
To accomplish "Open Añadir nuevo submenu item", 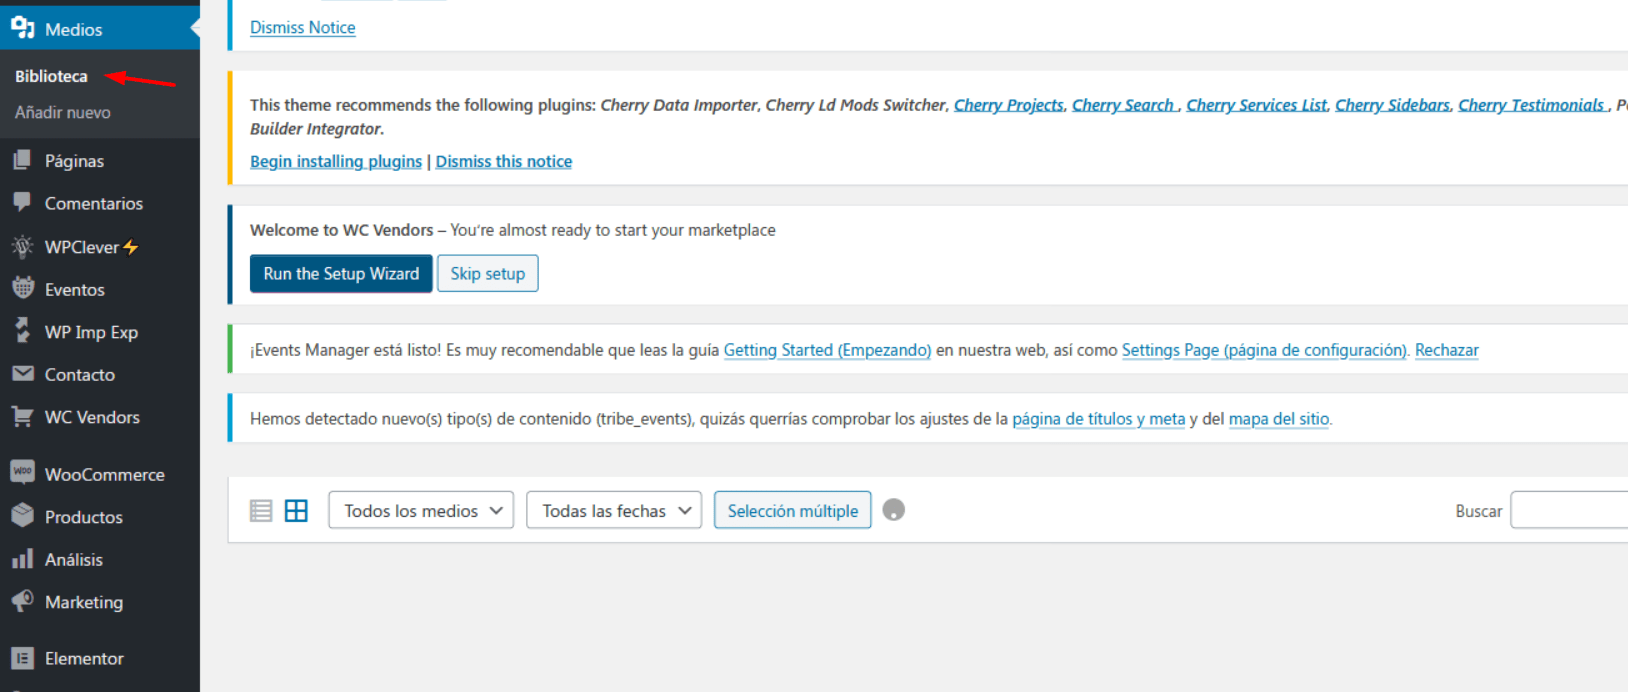I will pos(62,112).
